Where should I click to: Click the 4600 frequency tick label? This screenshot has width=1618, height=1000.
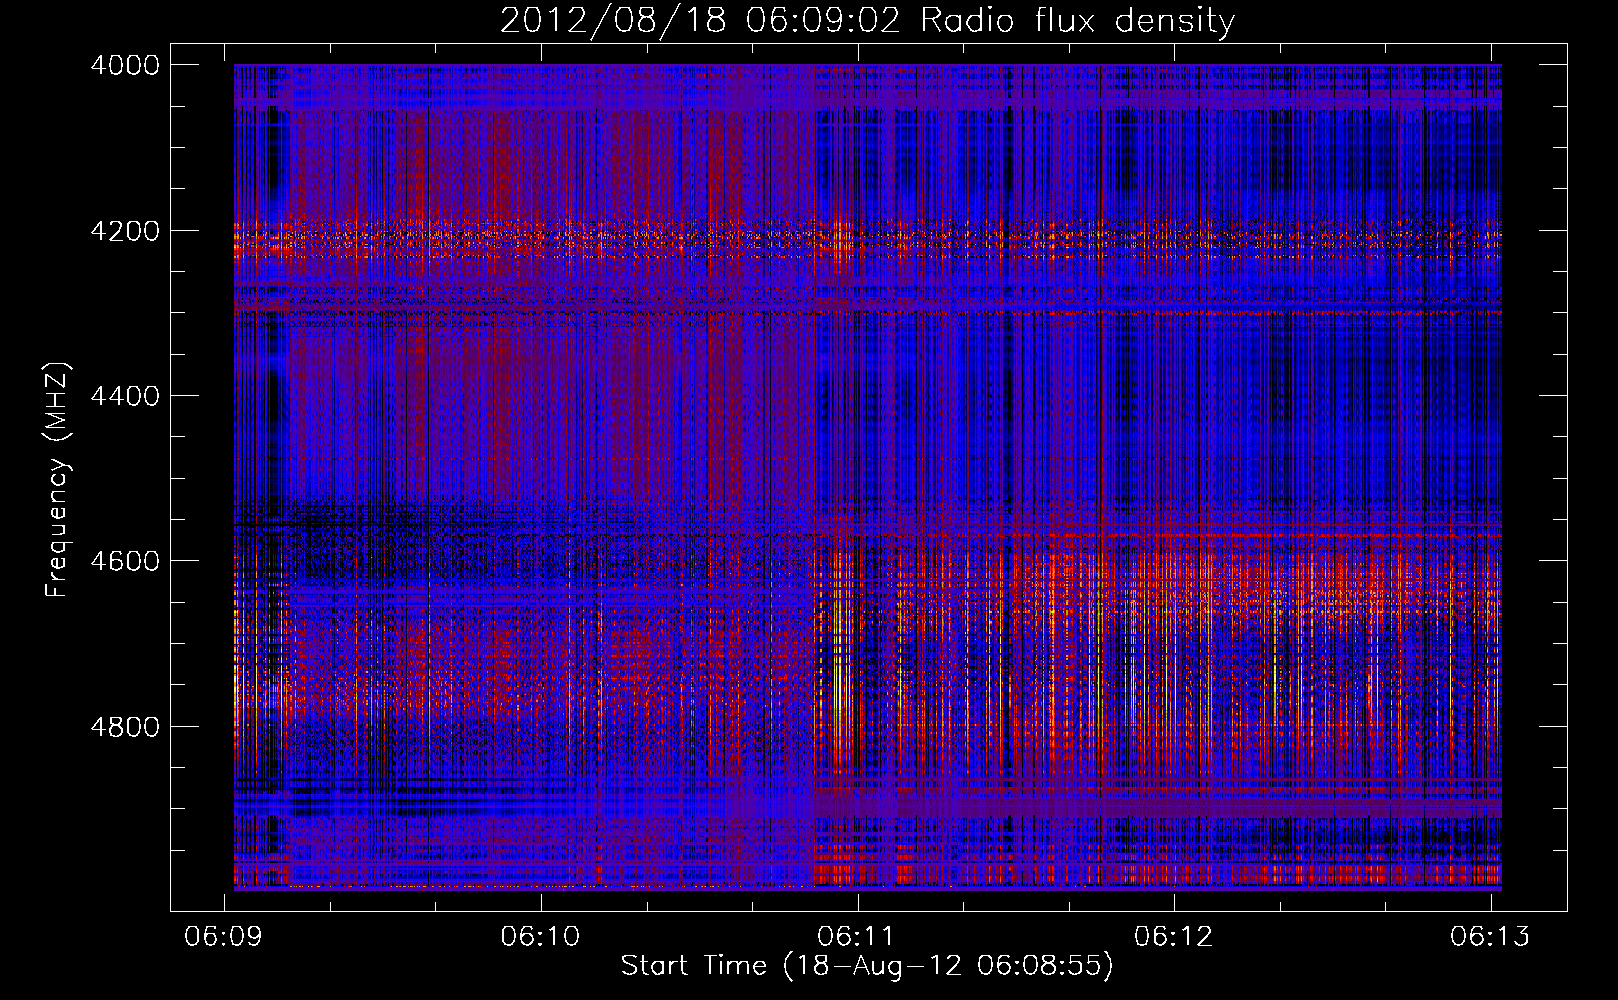coord(125,561)
